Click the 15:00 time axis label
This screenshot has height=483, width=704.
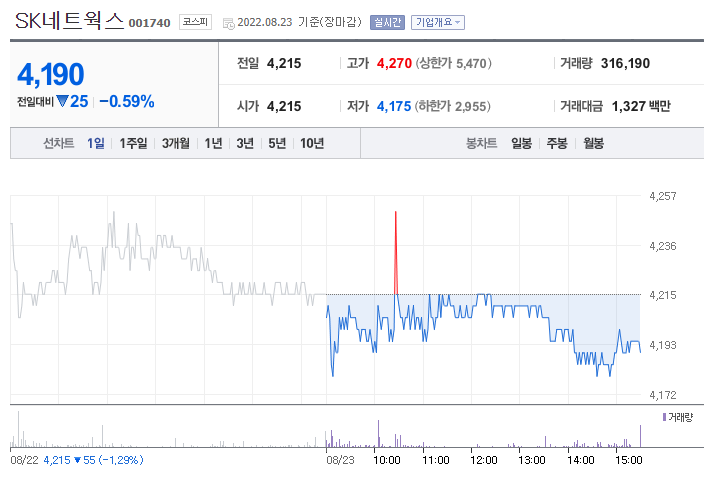coord(629,460)
